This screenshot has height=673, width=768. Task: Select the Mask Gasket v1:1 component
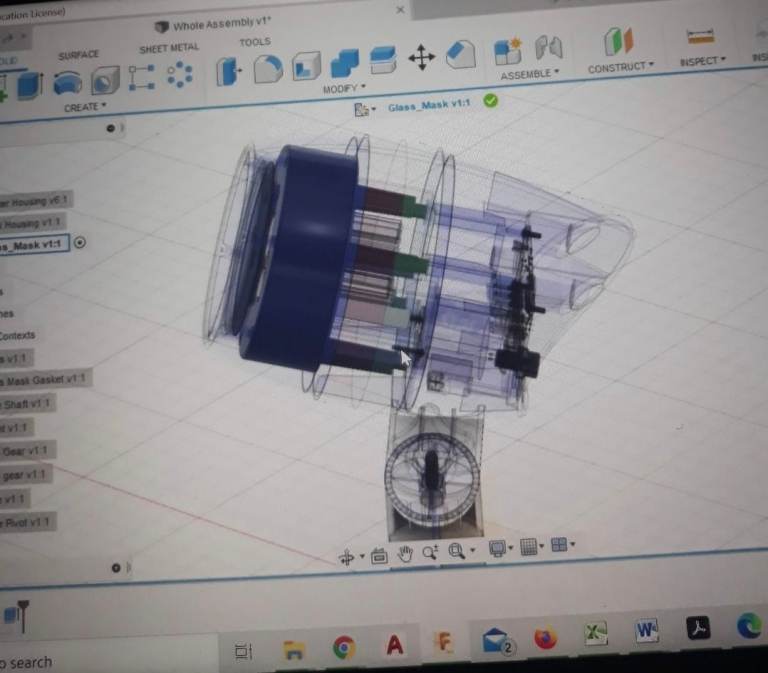45,380
